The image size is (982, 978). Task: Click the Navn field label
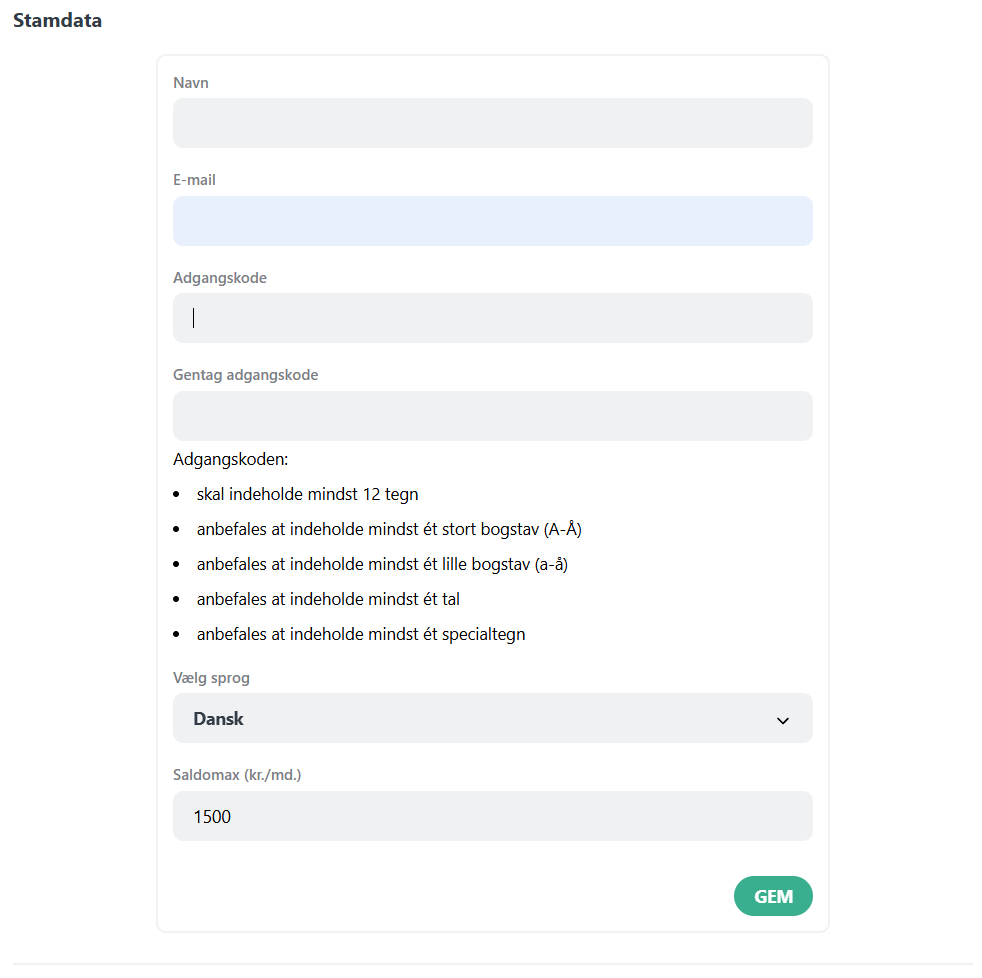190,83
